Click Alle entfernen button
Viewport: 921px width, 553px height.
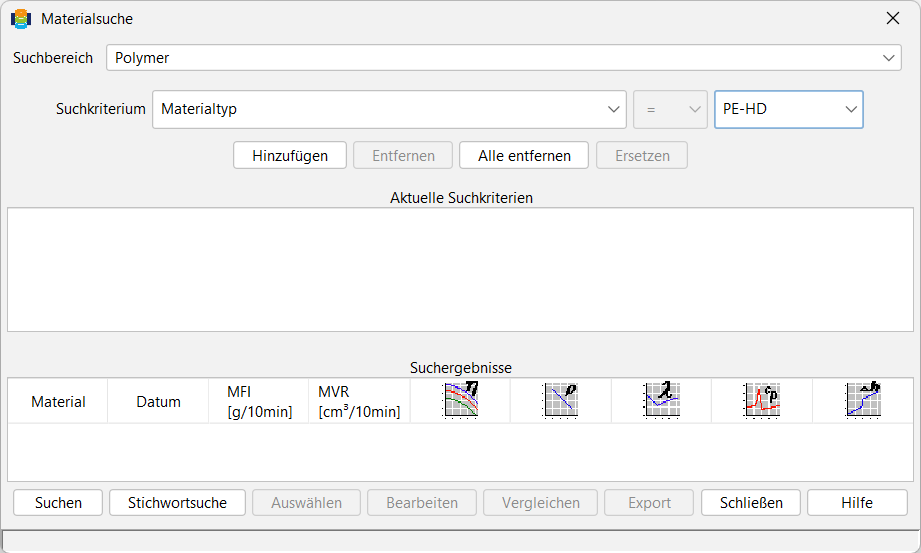click(524, 156)
